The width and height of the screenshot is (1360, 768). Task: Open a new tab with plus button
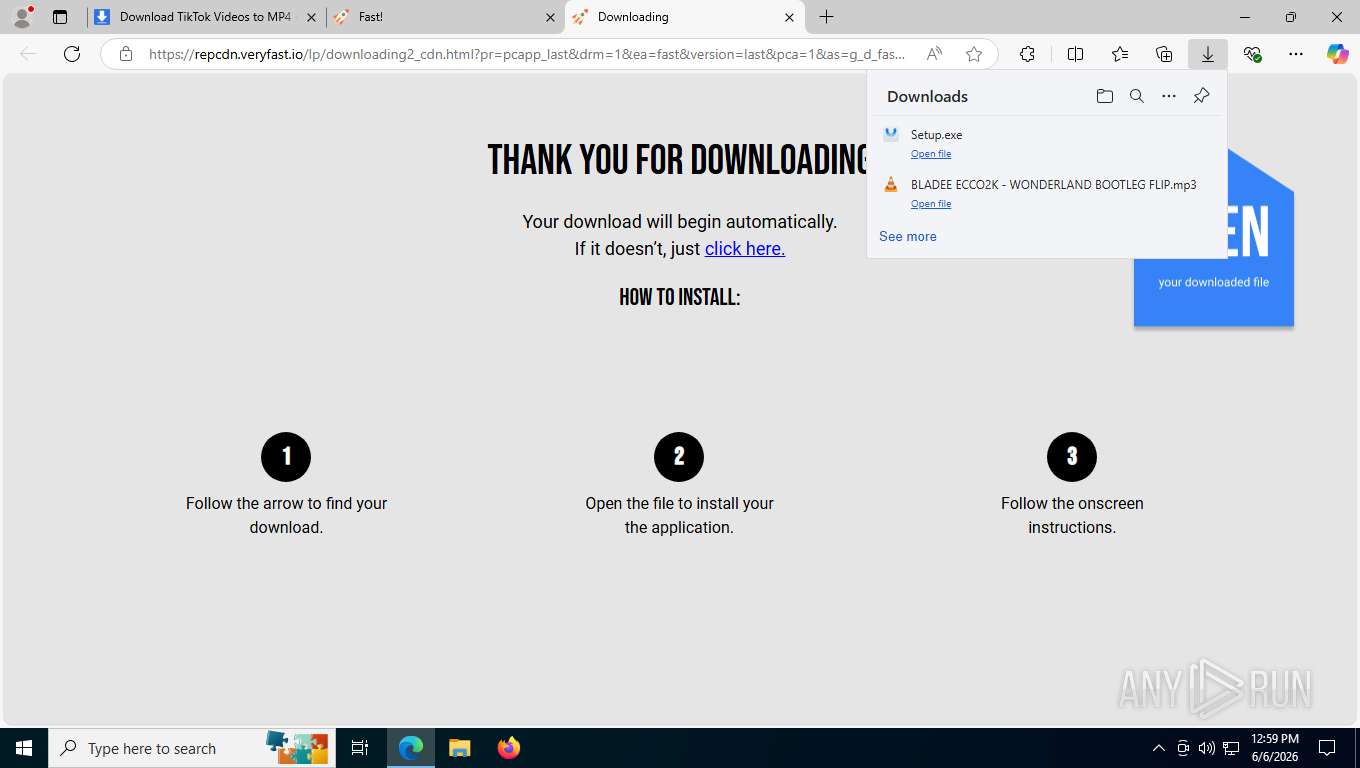(826, 17)
